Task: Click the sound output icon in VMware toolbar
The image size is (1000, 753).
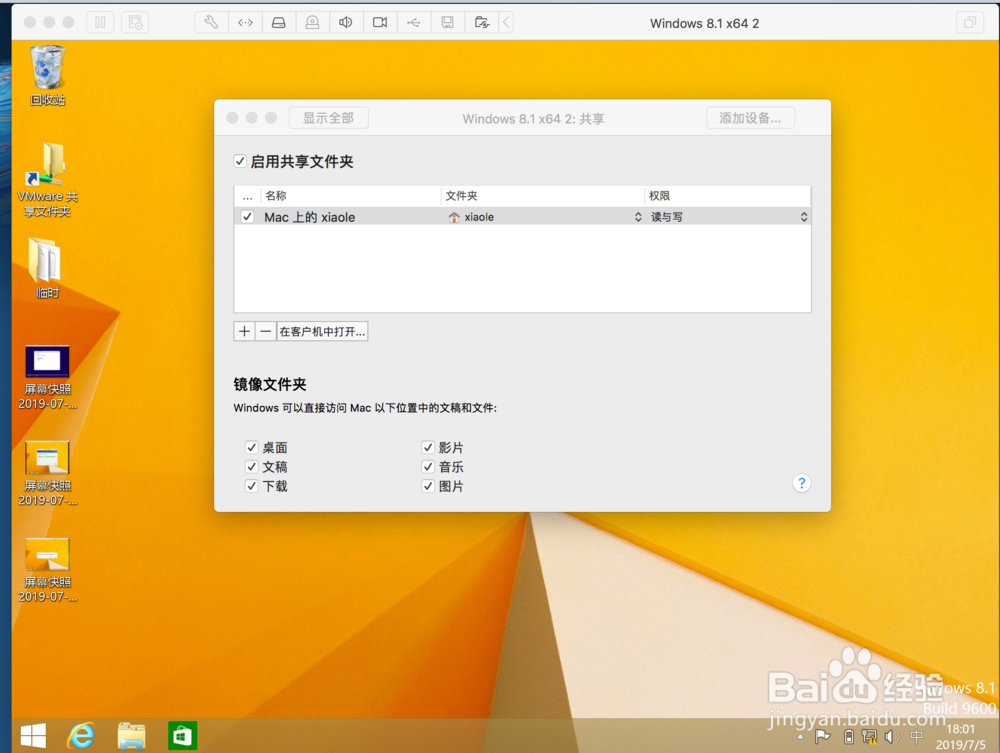Action: coord(346,22)
